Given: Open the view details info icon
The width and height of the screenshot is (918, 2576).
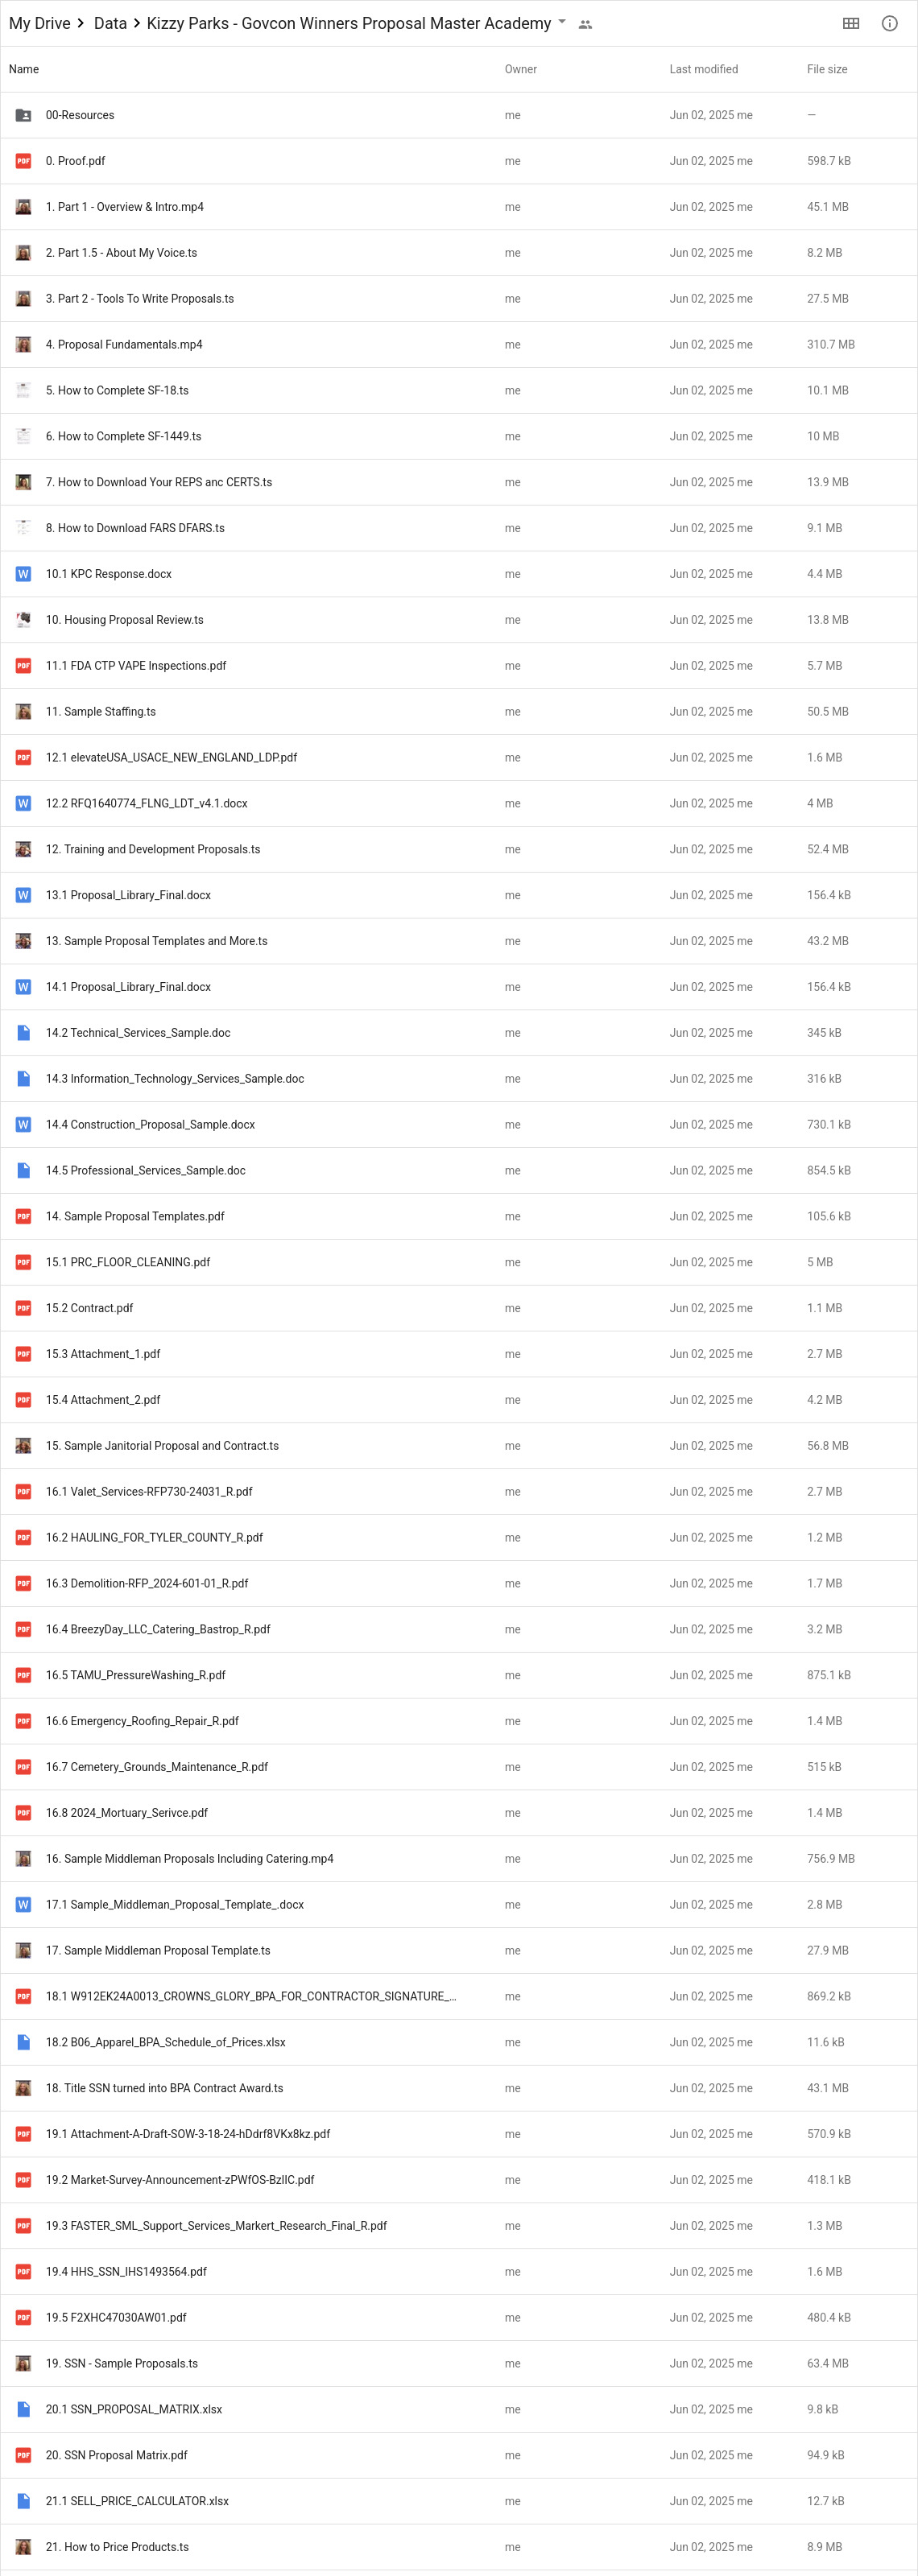Looking at the screenshot, I should click(x=889, y=23).
